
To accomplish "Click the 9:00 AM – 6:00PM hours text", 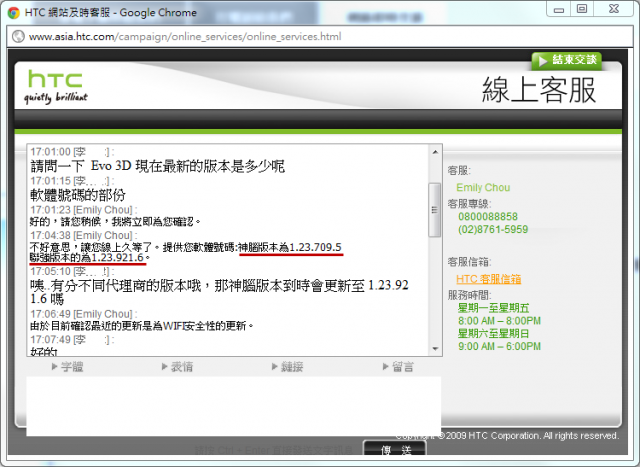I will click(499, 346).
